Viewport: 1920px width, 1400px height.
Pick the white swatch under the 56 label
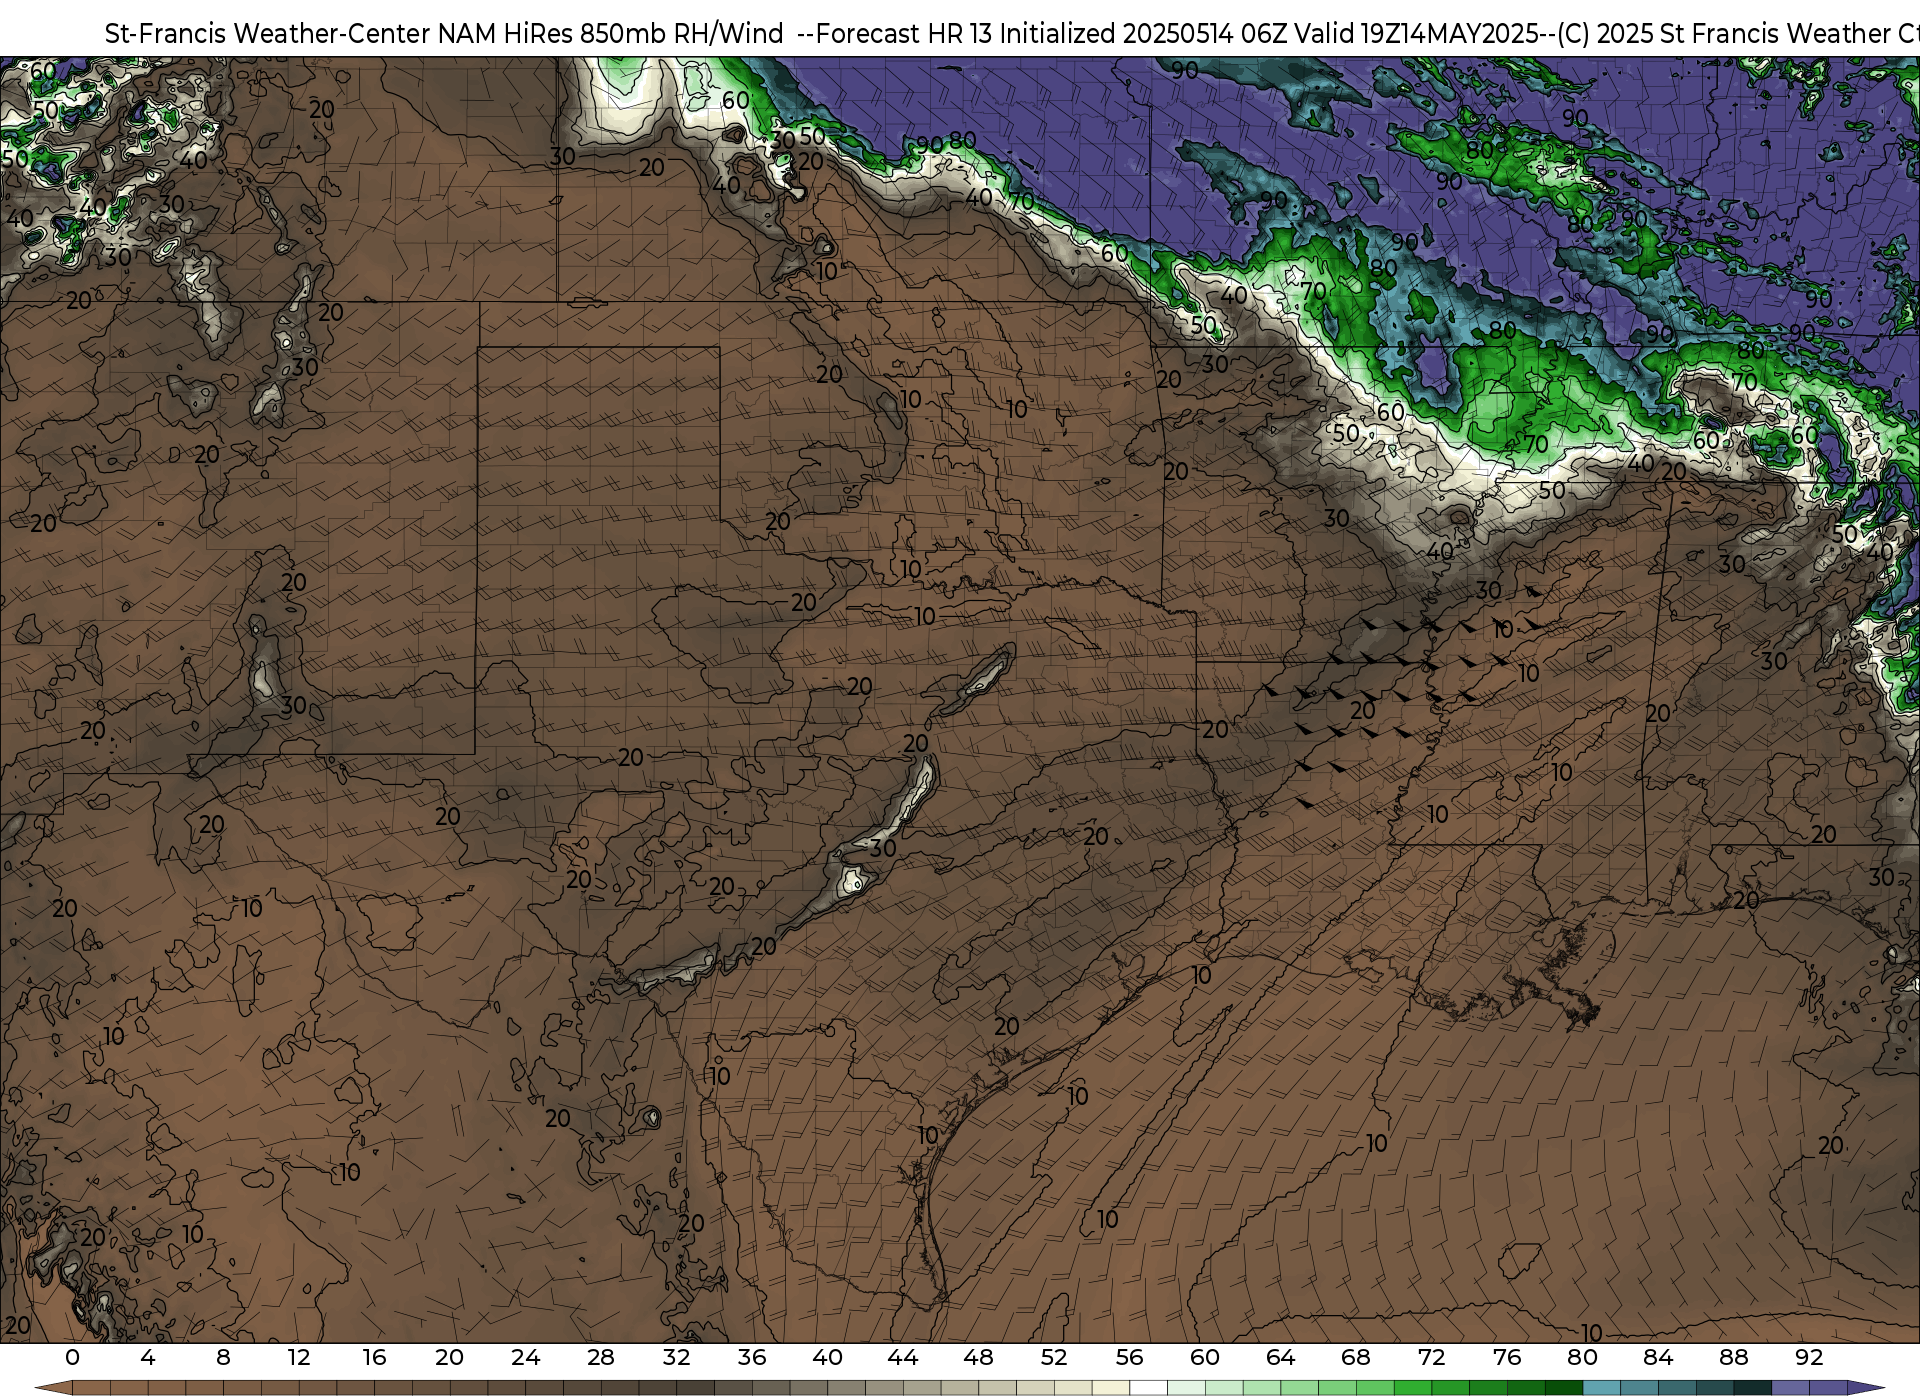click(1148, 1388)
